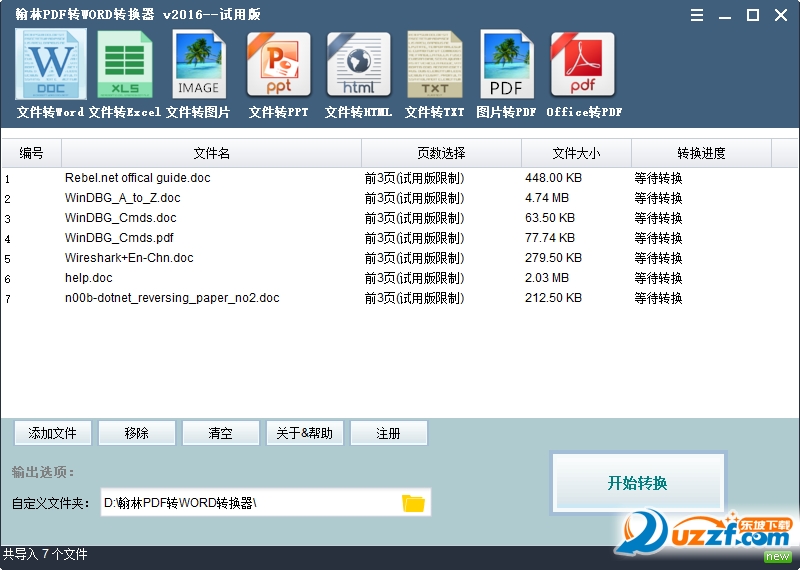Select the 文件转TXT conversion icon
Screen dimensions: 800x570
tap(435, 64)
